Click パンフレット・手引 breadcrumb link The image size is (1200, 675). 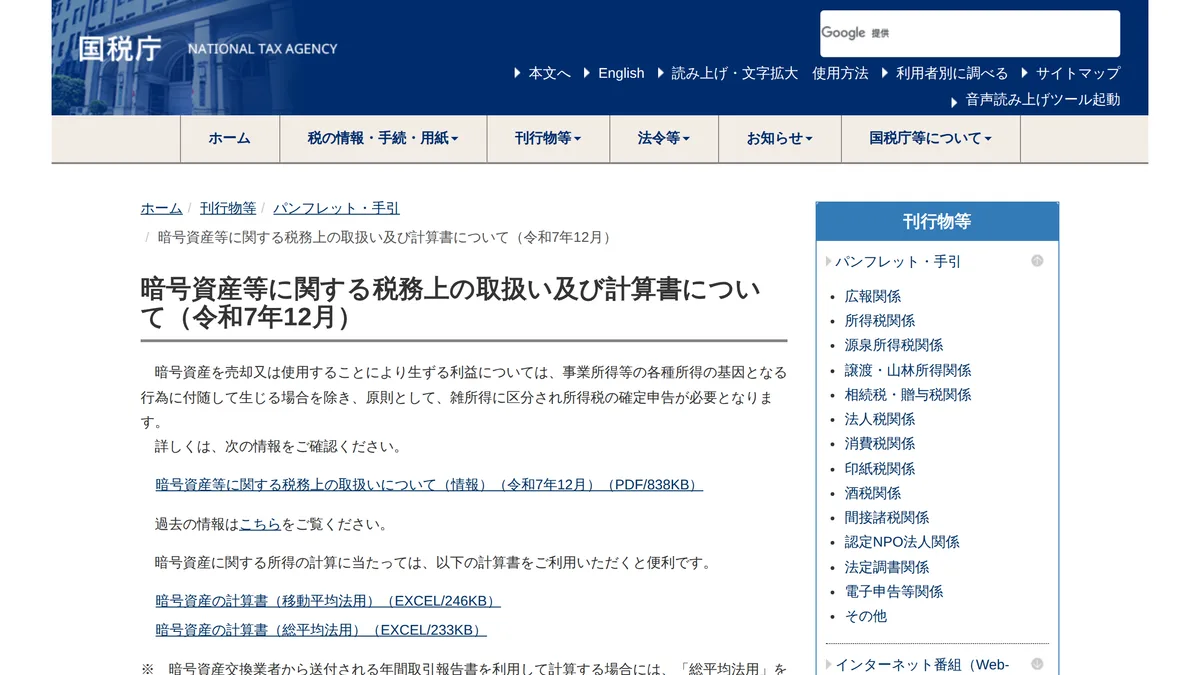click(336, 208)
